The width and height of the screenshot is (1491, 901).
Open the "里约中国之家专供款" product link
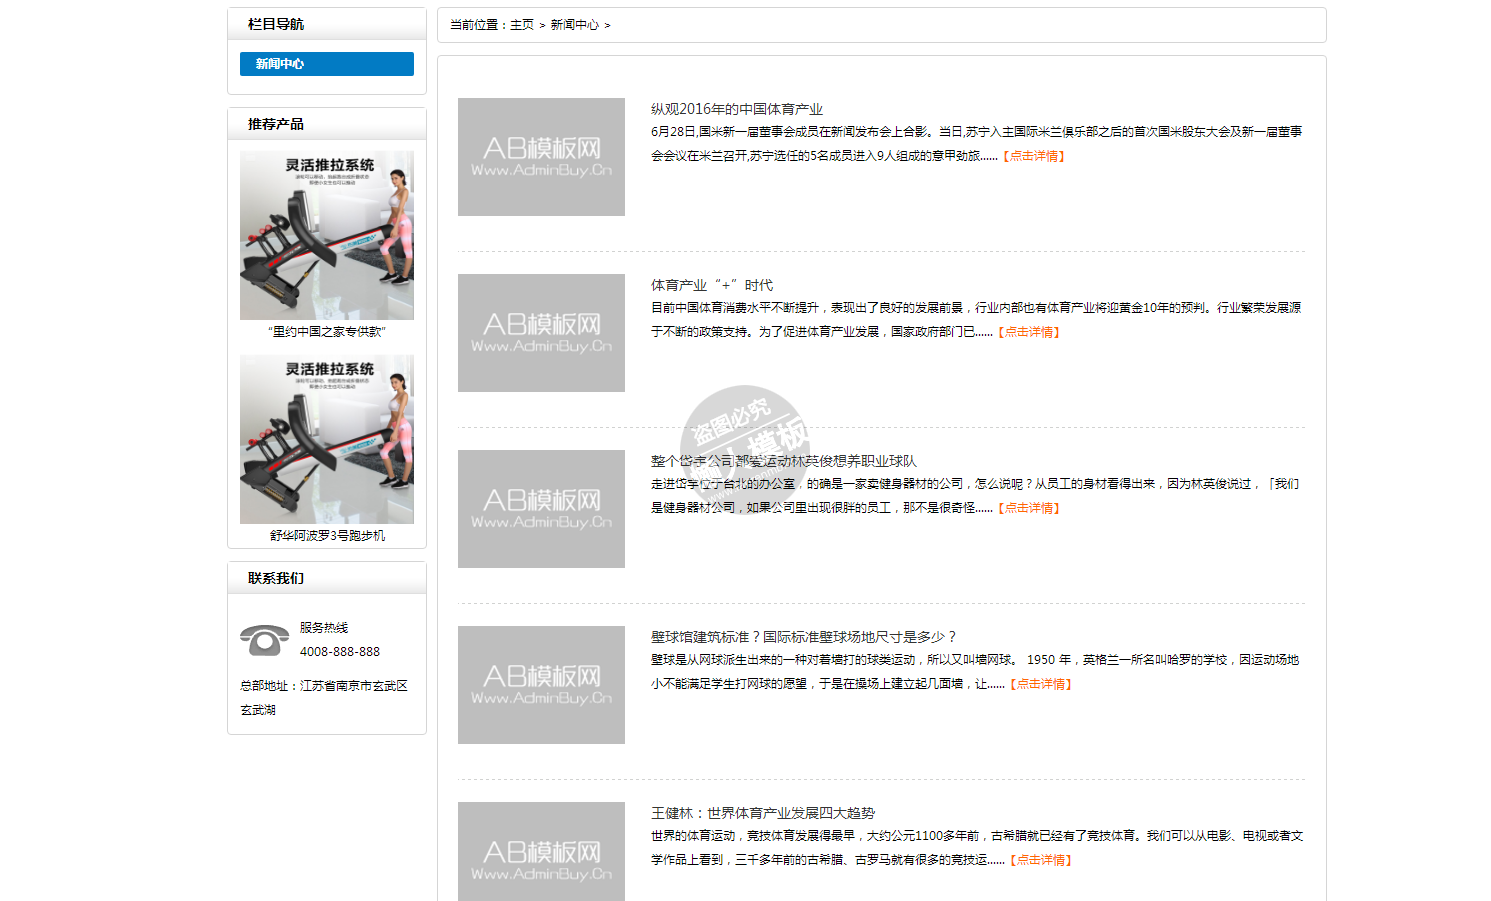tap(327, 332)
